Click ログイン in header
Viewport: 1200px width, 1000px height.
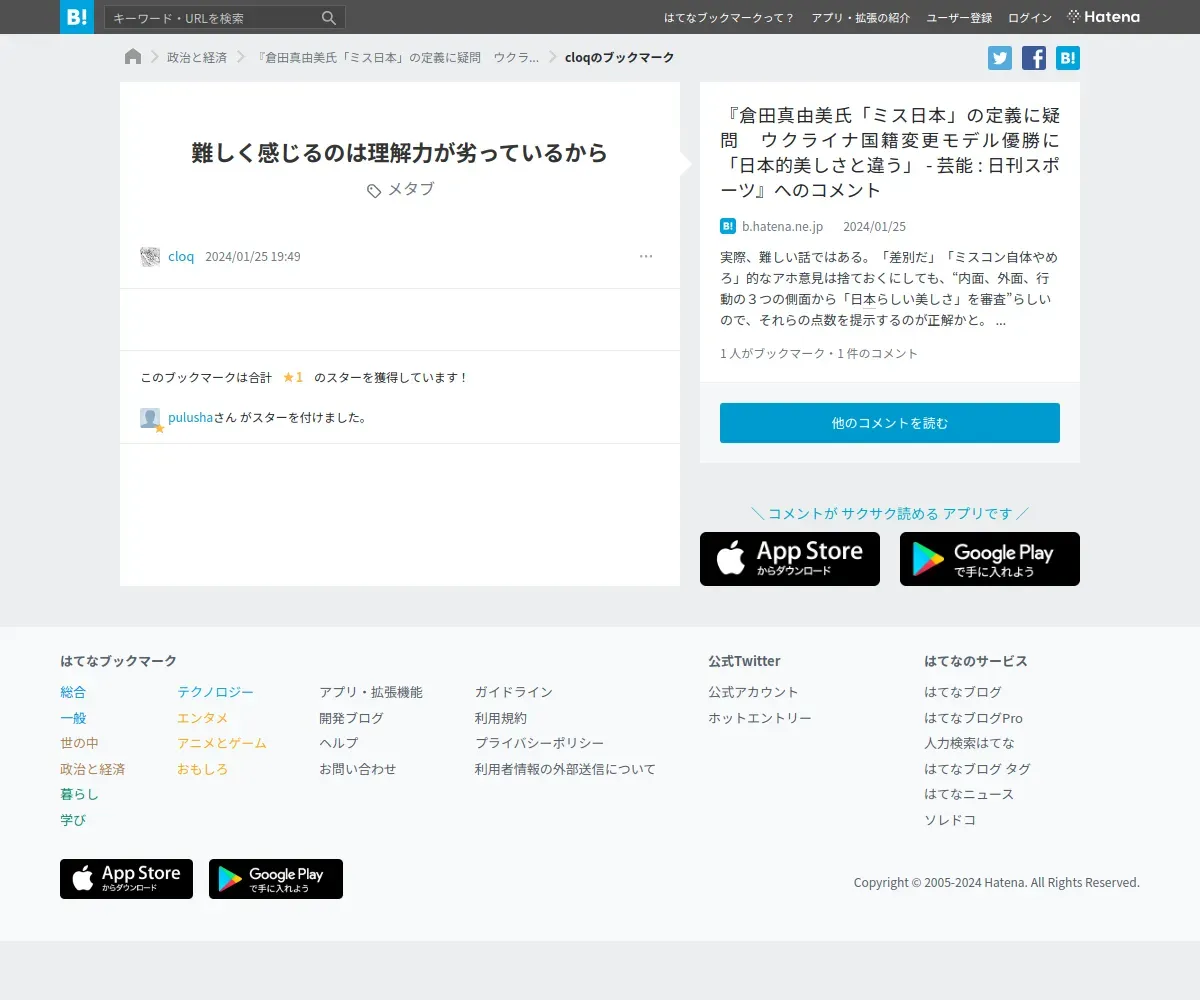(1030, 18)
